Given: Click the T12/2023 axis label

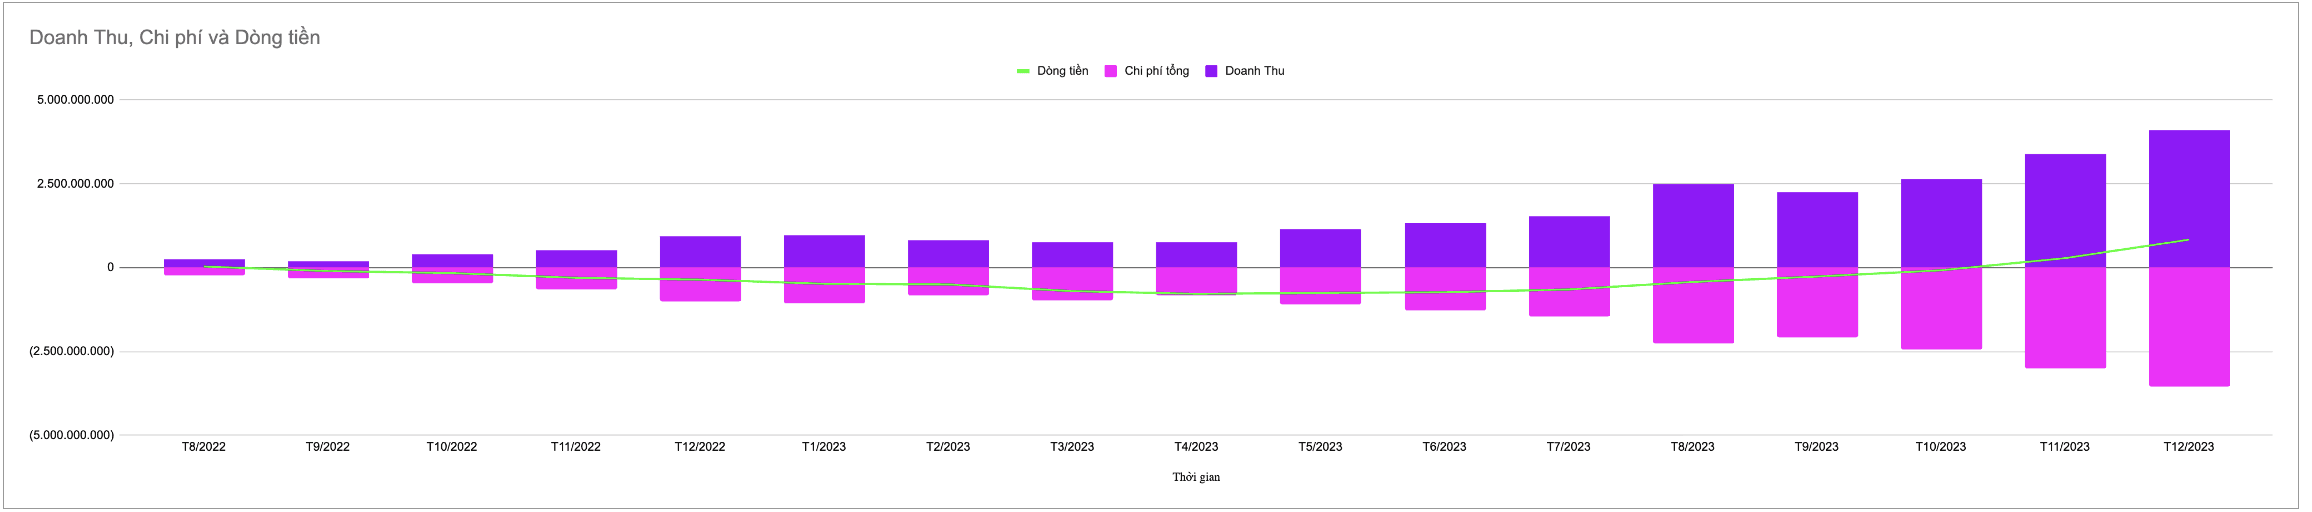Looking at the screenshot, I should 2188,447.
